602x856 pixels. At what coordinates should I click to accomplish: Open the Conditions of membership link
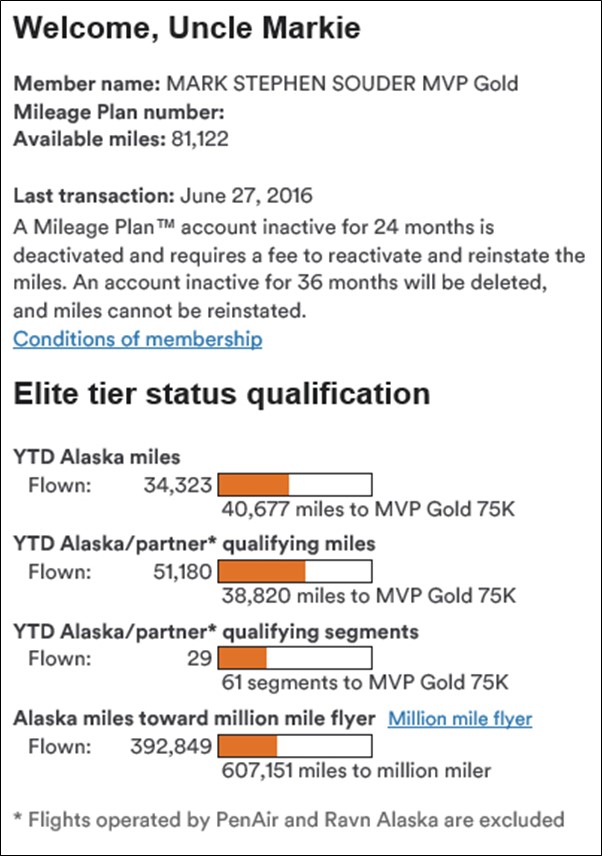[138, 339]
